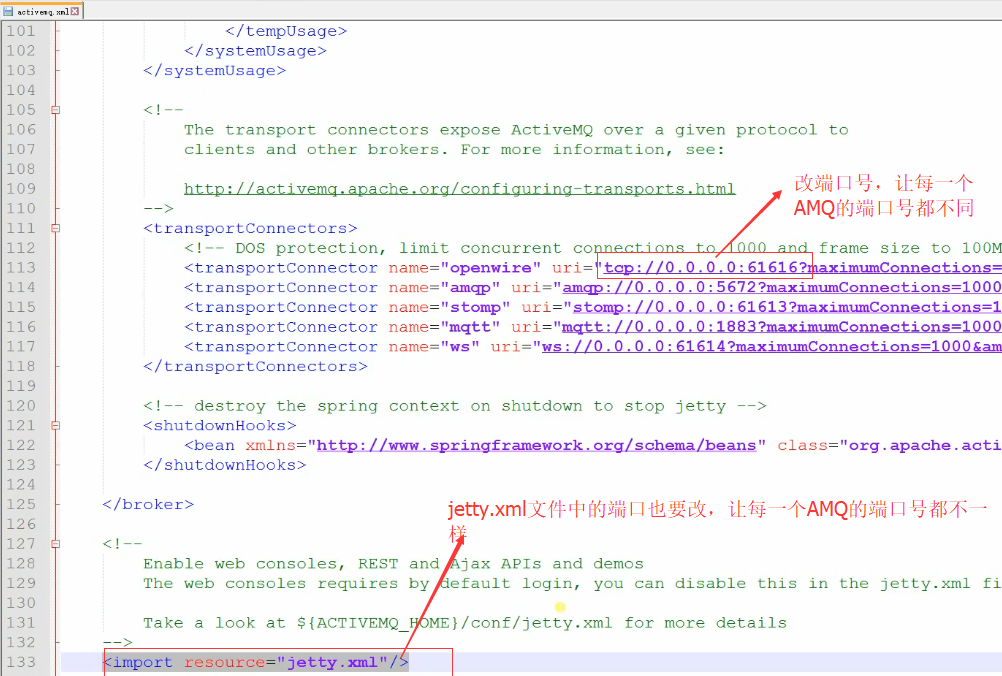Image resolution: width=1002 pixels, height=676 pixels.
Task: Click "clients and other brokers" comment line
Action: 454,150
